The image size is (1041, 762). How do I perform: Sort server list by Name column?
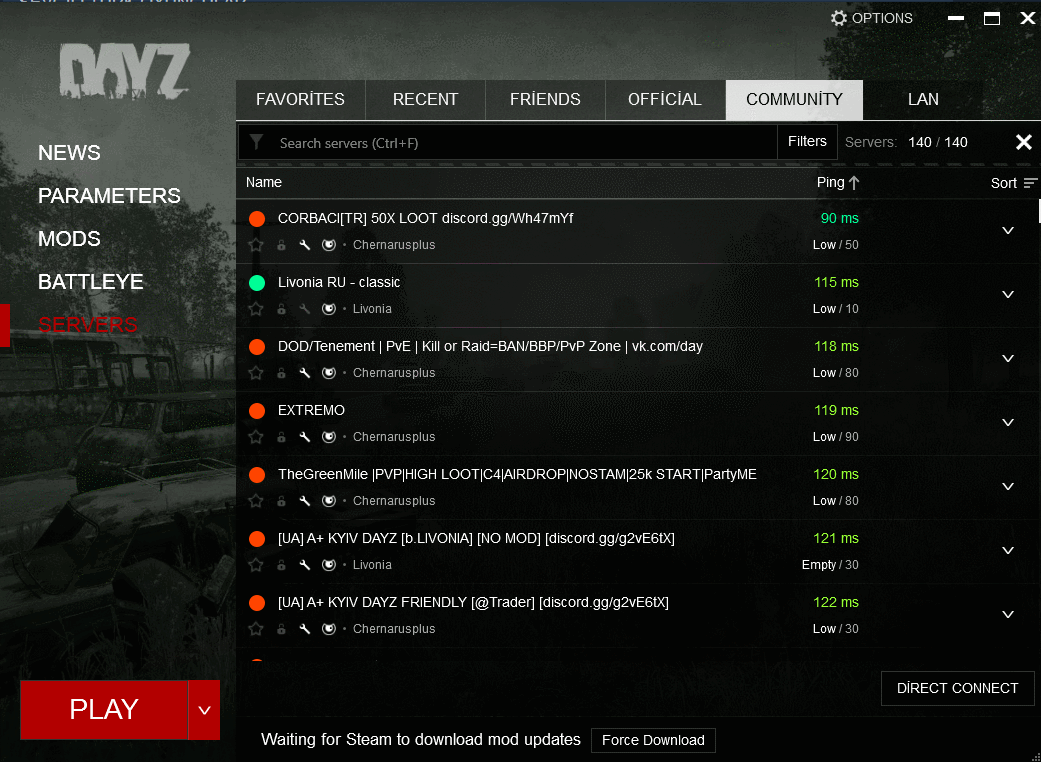click(264, 183)
